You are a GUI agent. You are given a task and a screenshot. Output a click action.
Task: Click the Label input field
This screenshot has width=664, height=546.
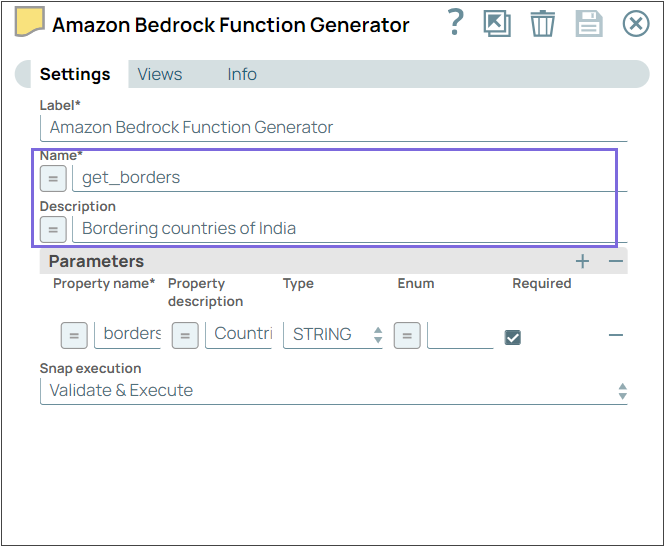[334, 127]
